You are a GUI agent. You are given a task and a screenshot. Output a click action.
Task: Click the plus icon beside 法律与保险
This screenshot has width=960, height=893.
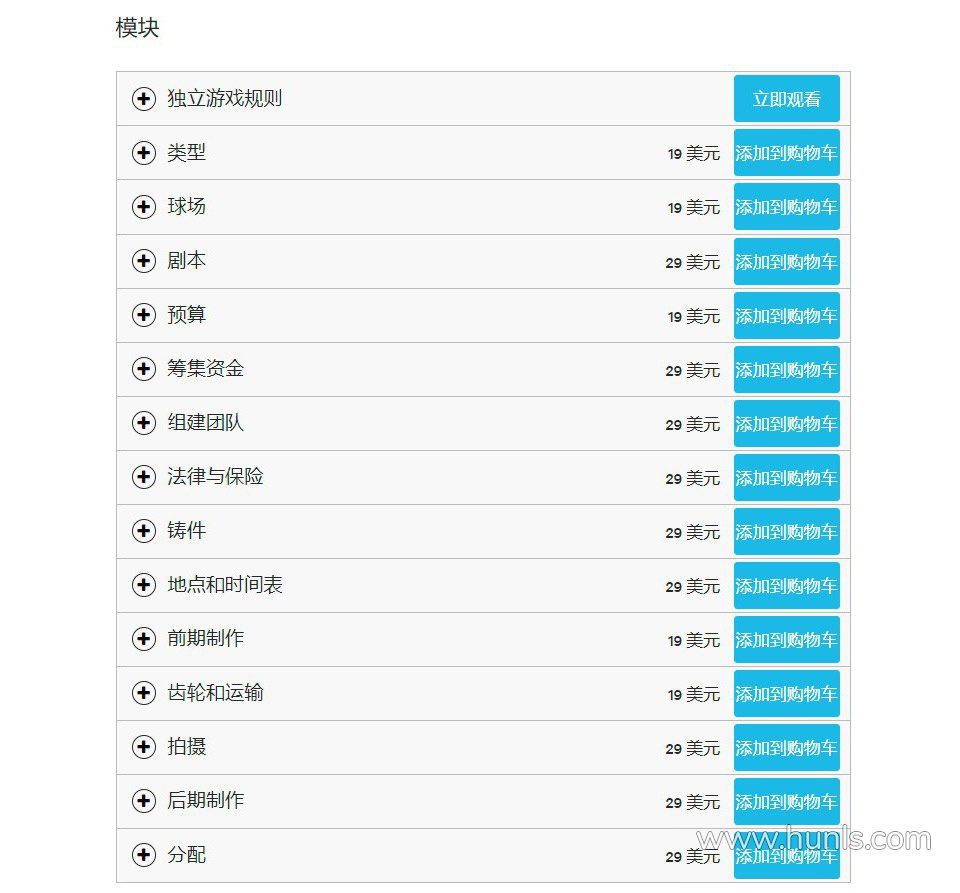click(144, 477)
